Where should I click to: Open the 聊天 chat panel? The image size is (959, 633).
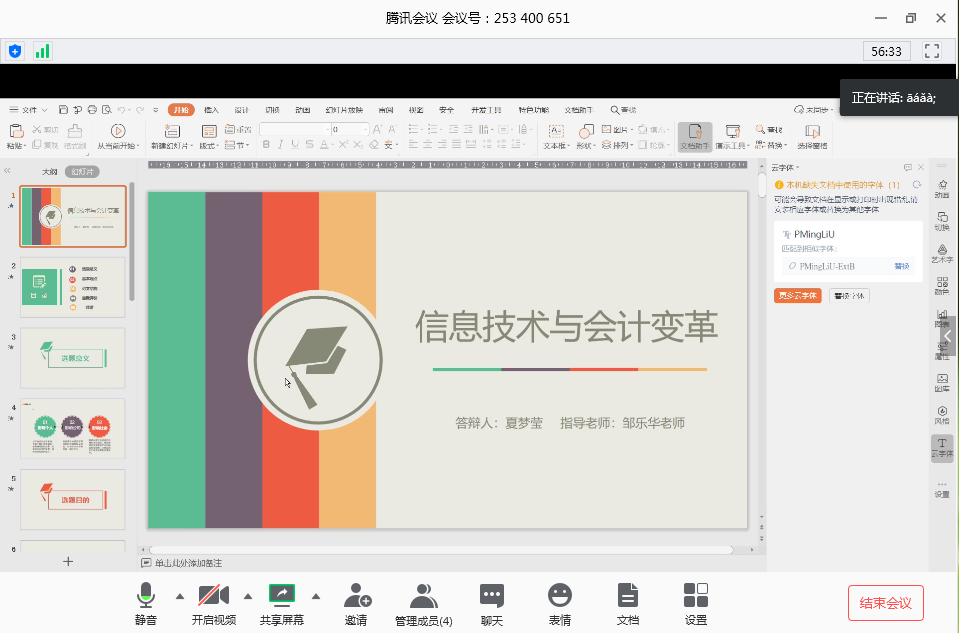coord(491,603)
